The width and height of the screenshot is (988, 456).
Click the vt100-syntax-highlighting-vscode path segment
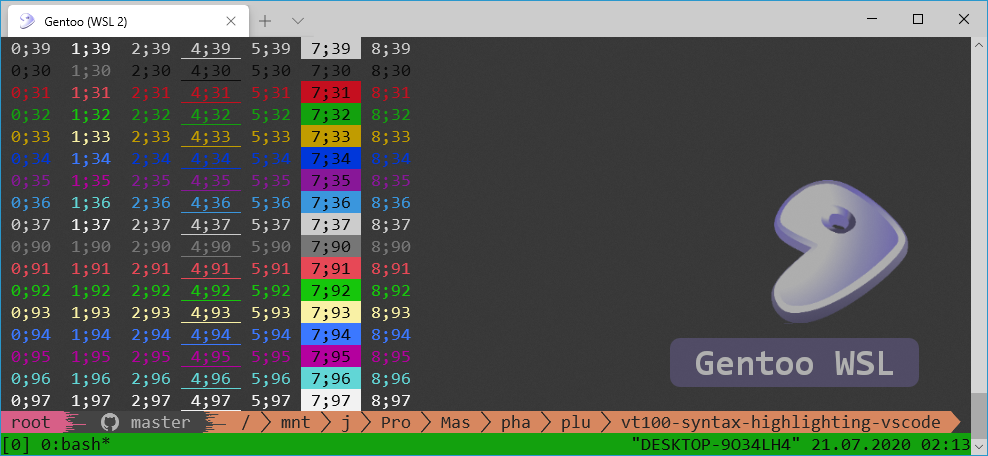pos(781,422)
